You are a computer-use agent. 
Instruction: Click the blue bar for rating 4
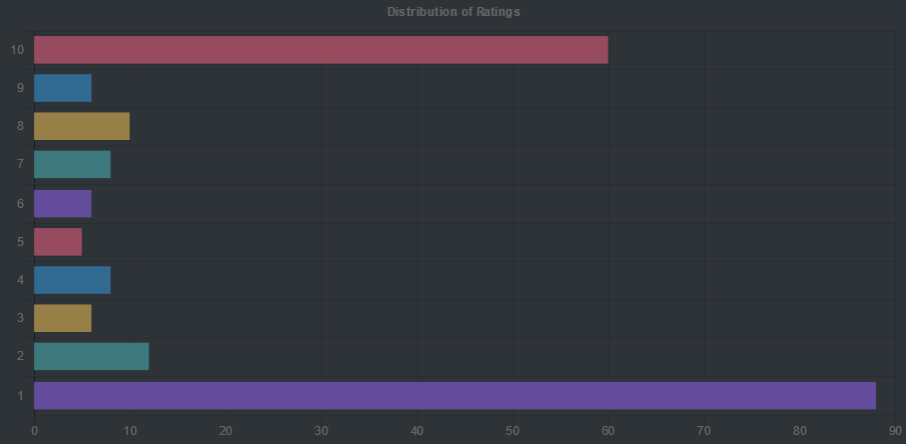[72, 280]
